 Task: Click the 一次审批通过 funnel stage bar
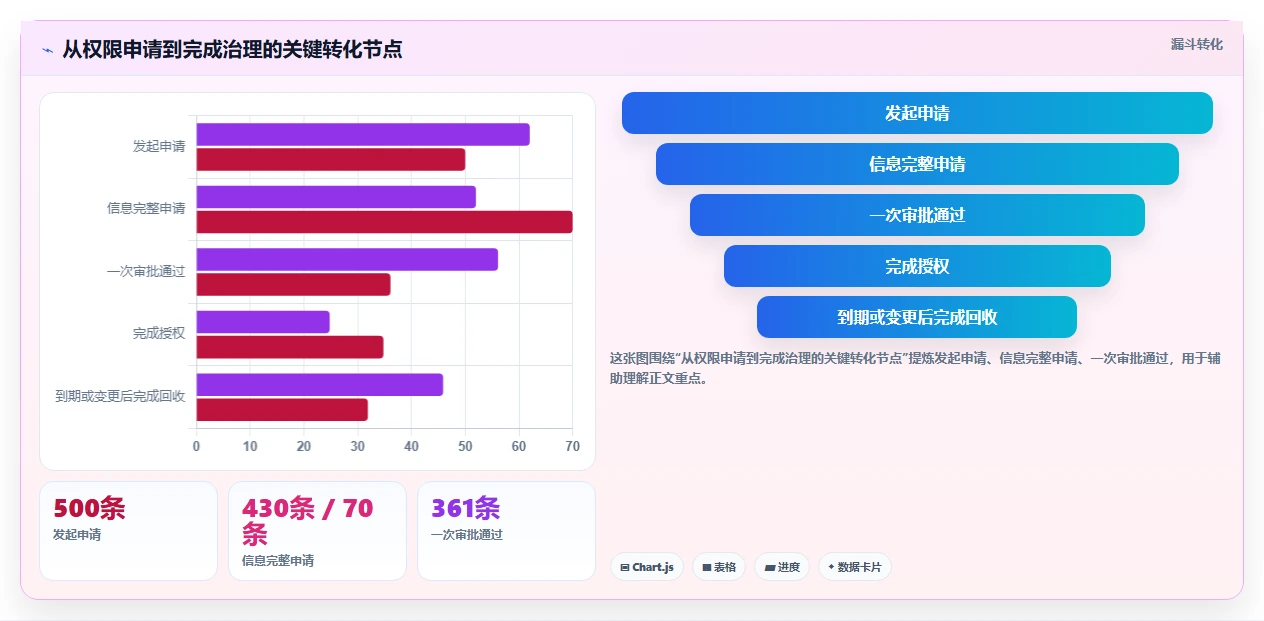(x=917, y=215)
